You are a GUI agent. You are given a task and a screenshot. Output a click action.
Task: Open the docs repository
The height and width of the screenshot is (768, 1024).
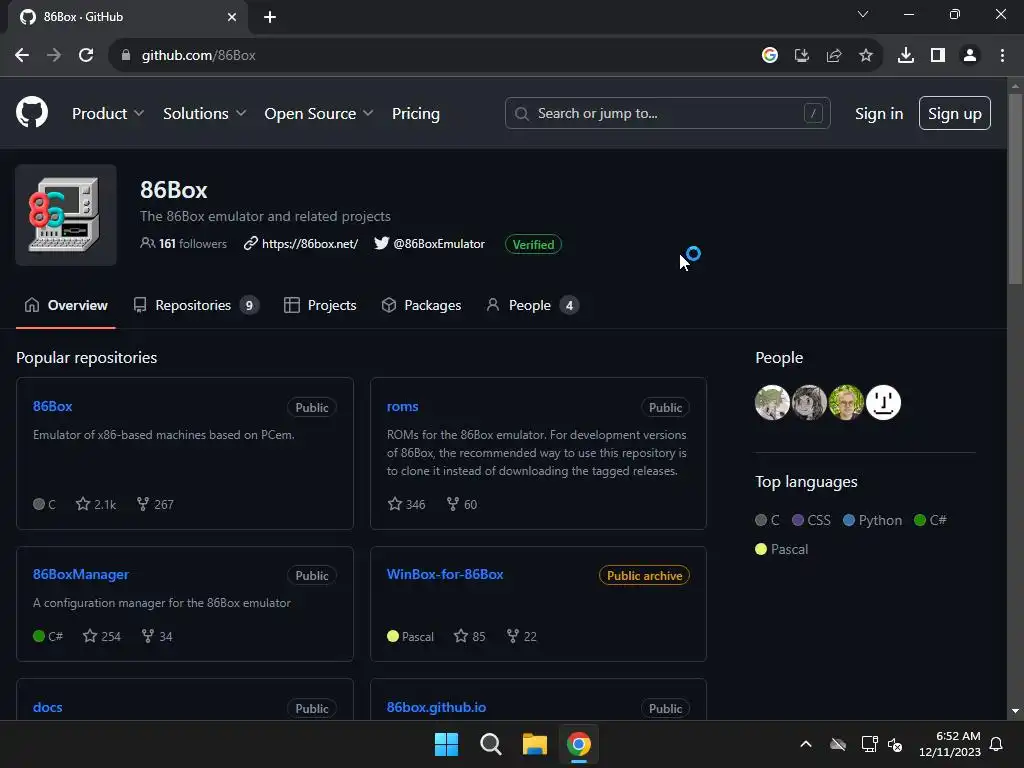tap(48, 707)
